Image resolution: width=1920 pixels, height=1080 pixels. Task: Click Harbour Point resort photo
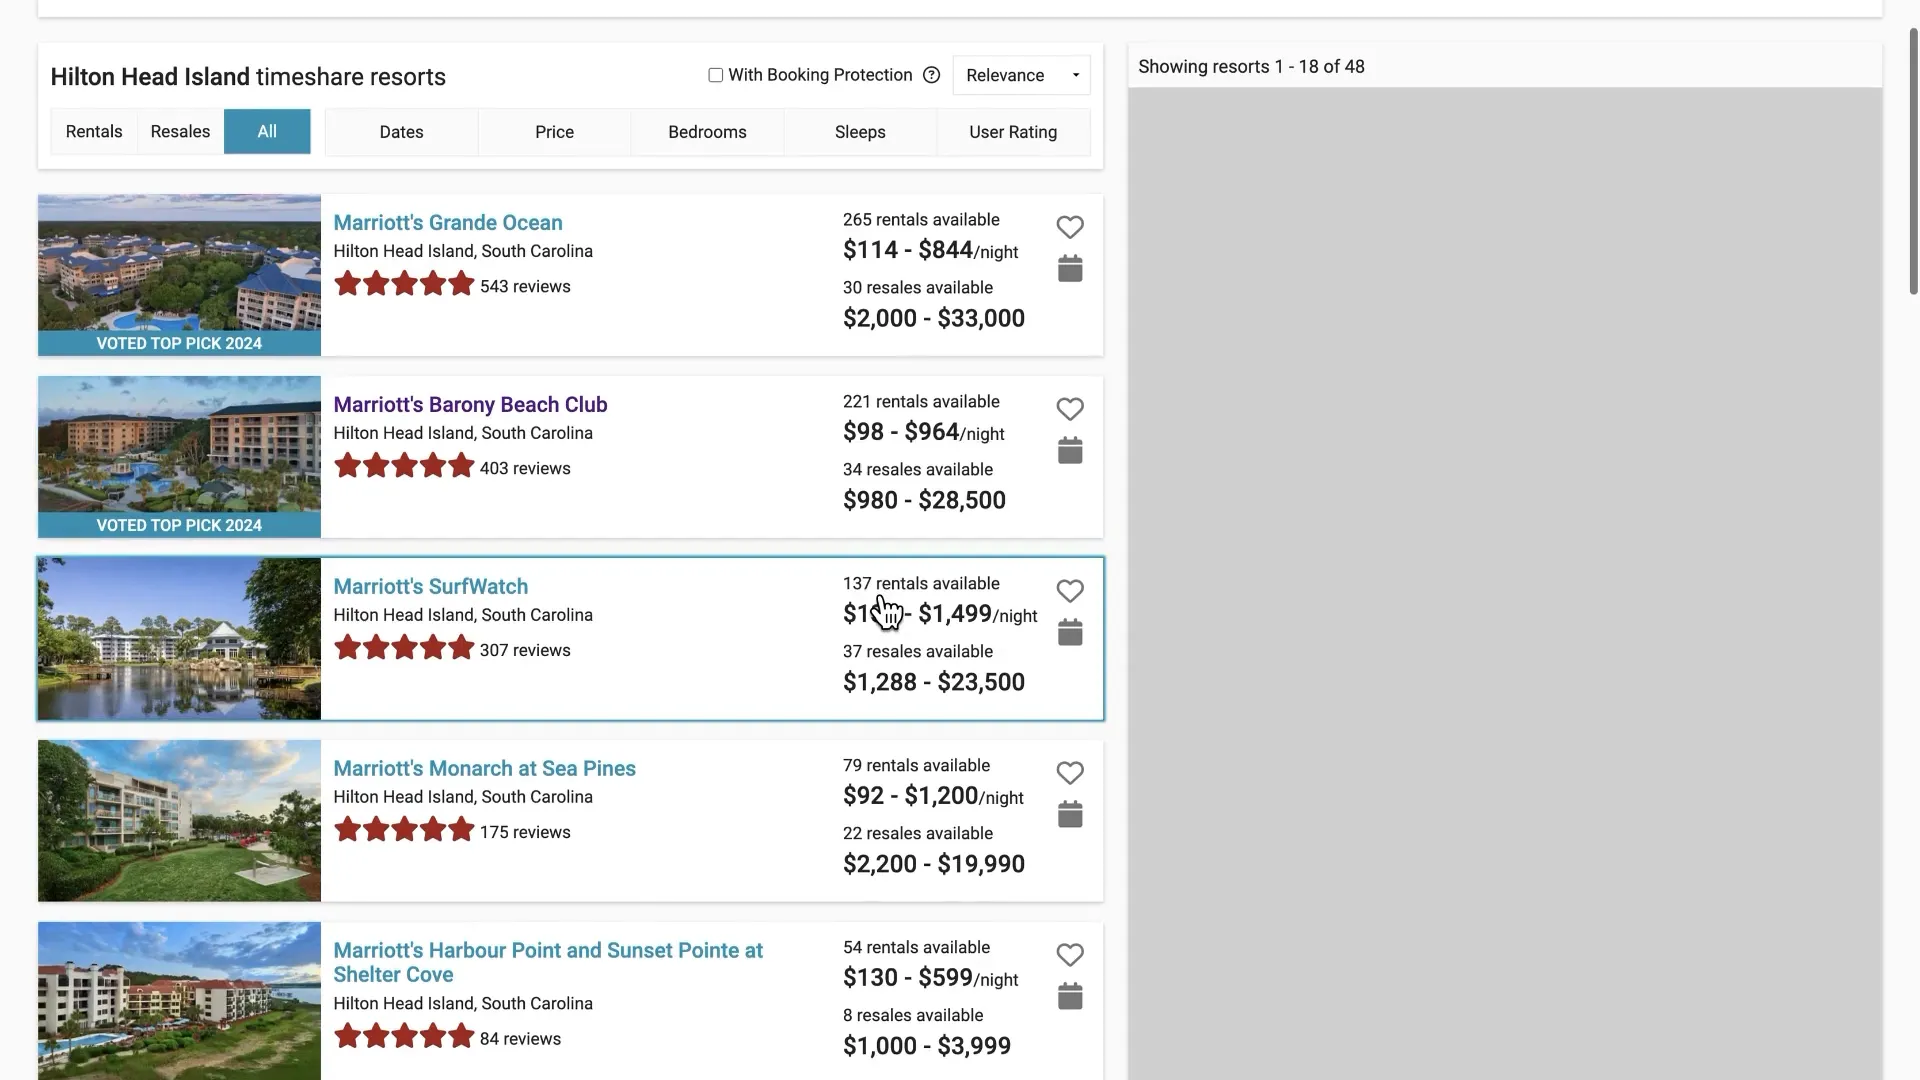pyautogui.click(x=179, y=1001)
